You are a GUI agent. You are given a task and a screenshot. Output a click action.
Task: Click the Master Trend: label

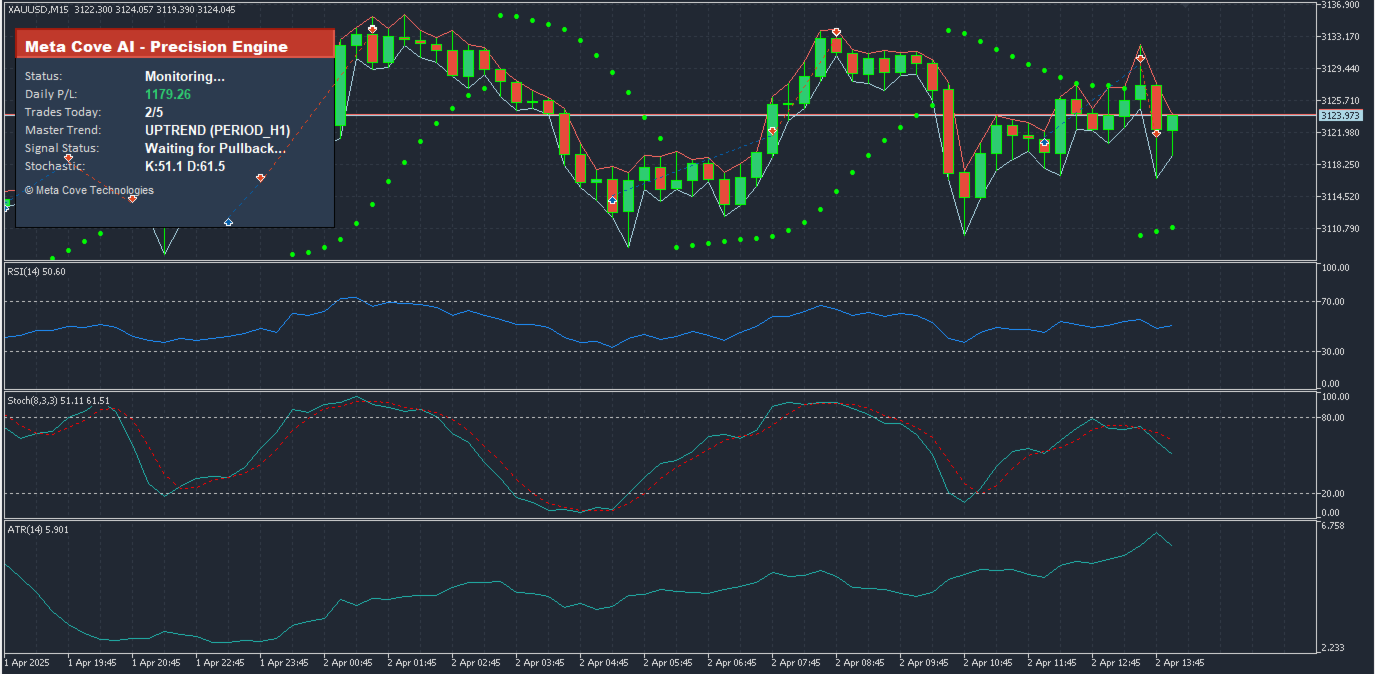(x=63, y=130)
